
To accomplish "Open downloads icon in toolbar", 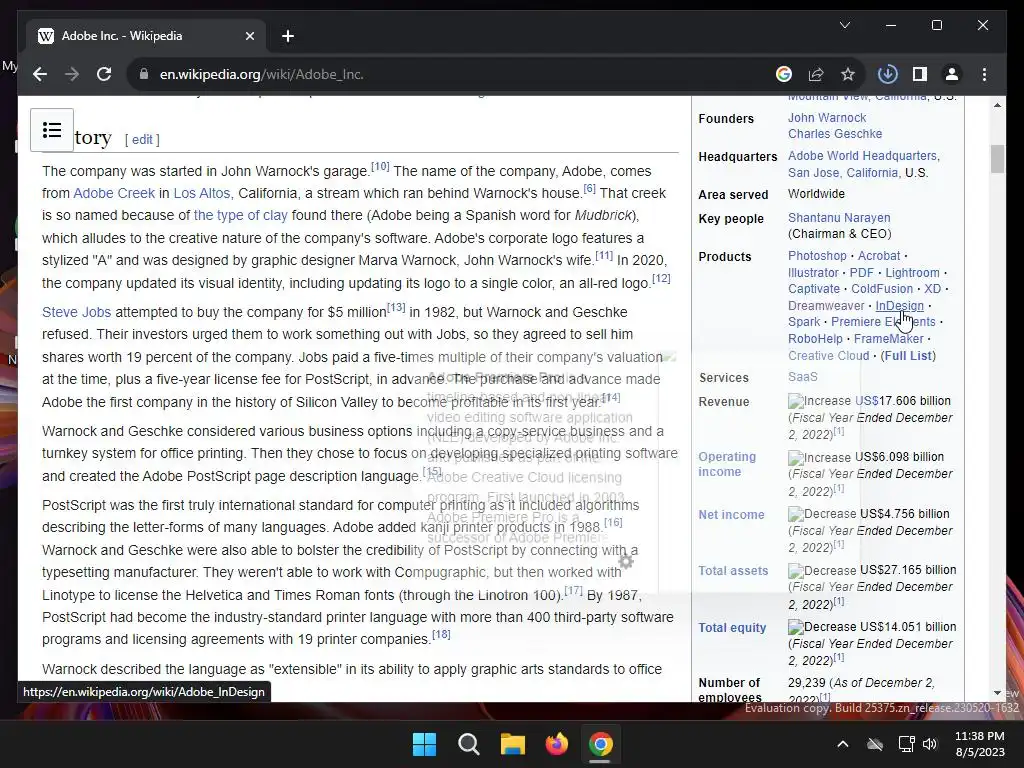I will click(x=888, y=74).
